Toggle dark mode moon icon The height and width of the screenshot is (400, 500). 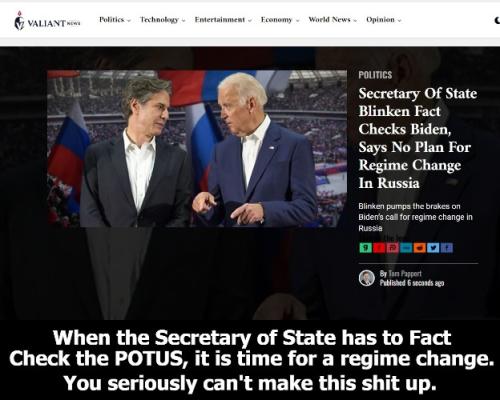[497, 20]
